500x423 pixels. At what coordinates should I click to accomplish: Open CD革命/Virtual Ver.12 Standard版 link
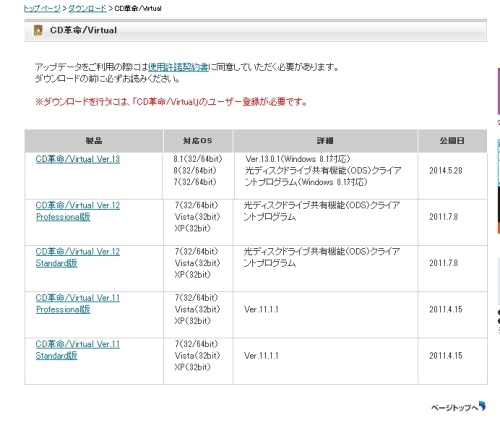tap(78, 257)
